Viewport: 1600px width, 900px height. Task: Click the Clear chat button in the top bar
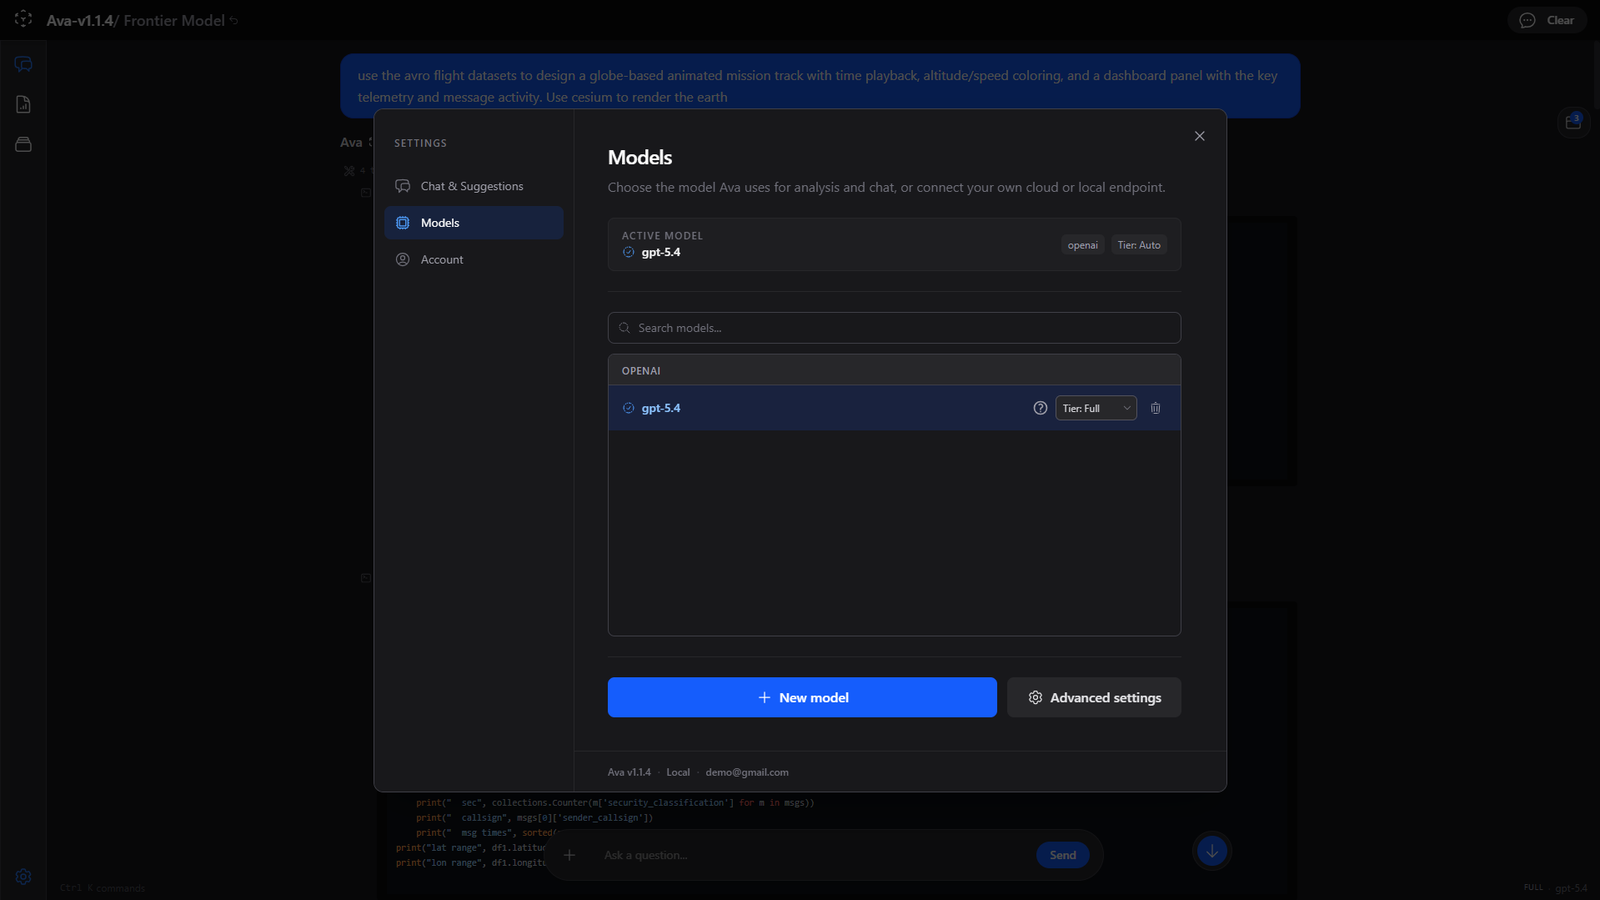[x=1547, y=20]
